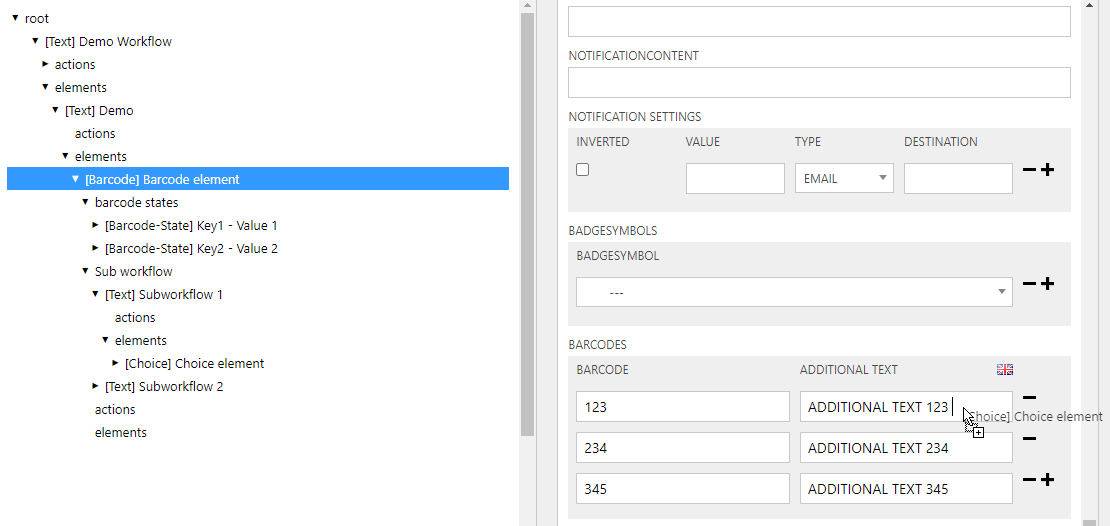Screen dimensions: 1110x526
Task: Add new barcode row after 345
Action: tap(1048, 480)
